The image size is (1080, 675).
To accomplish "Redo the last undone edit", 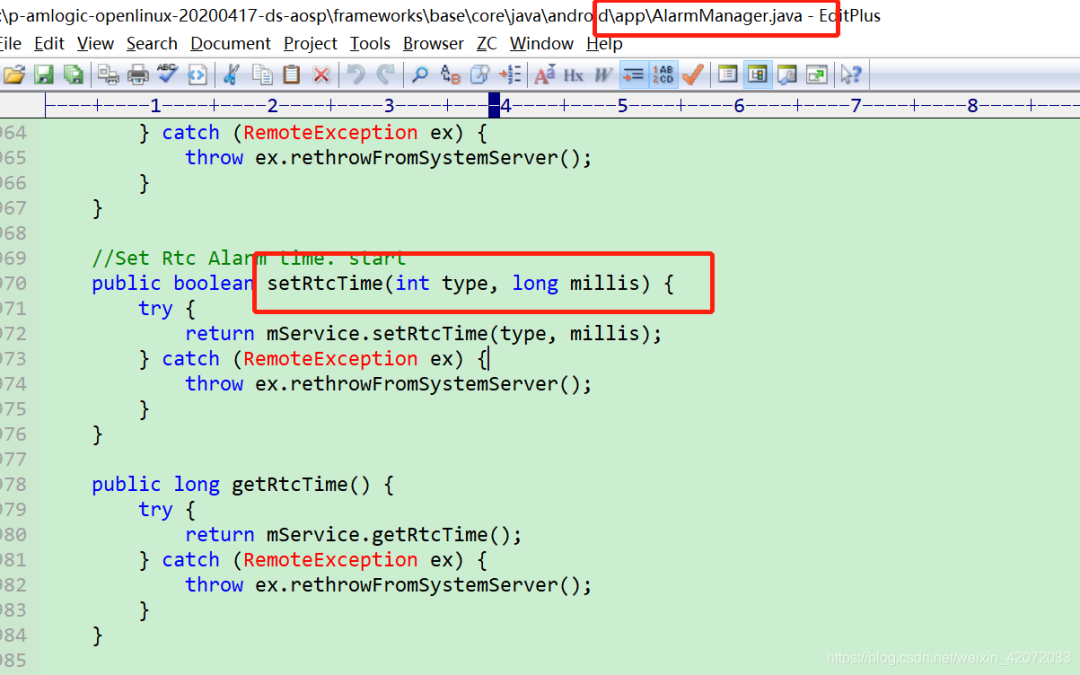I will [x=385, y=74].
